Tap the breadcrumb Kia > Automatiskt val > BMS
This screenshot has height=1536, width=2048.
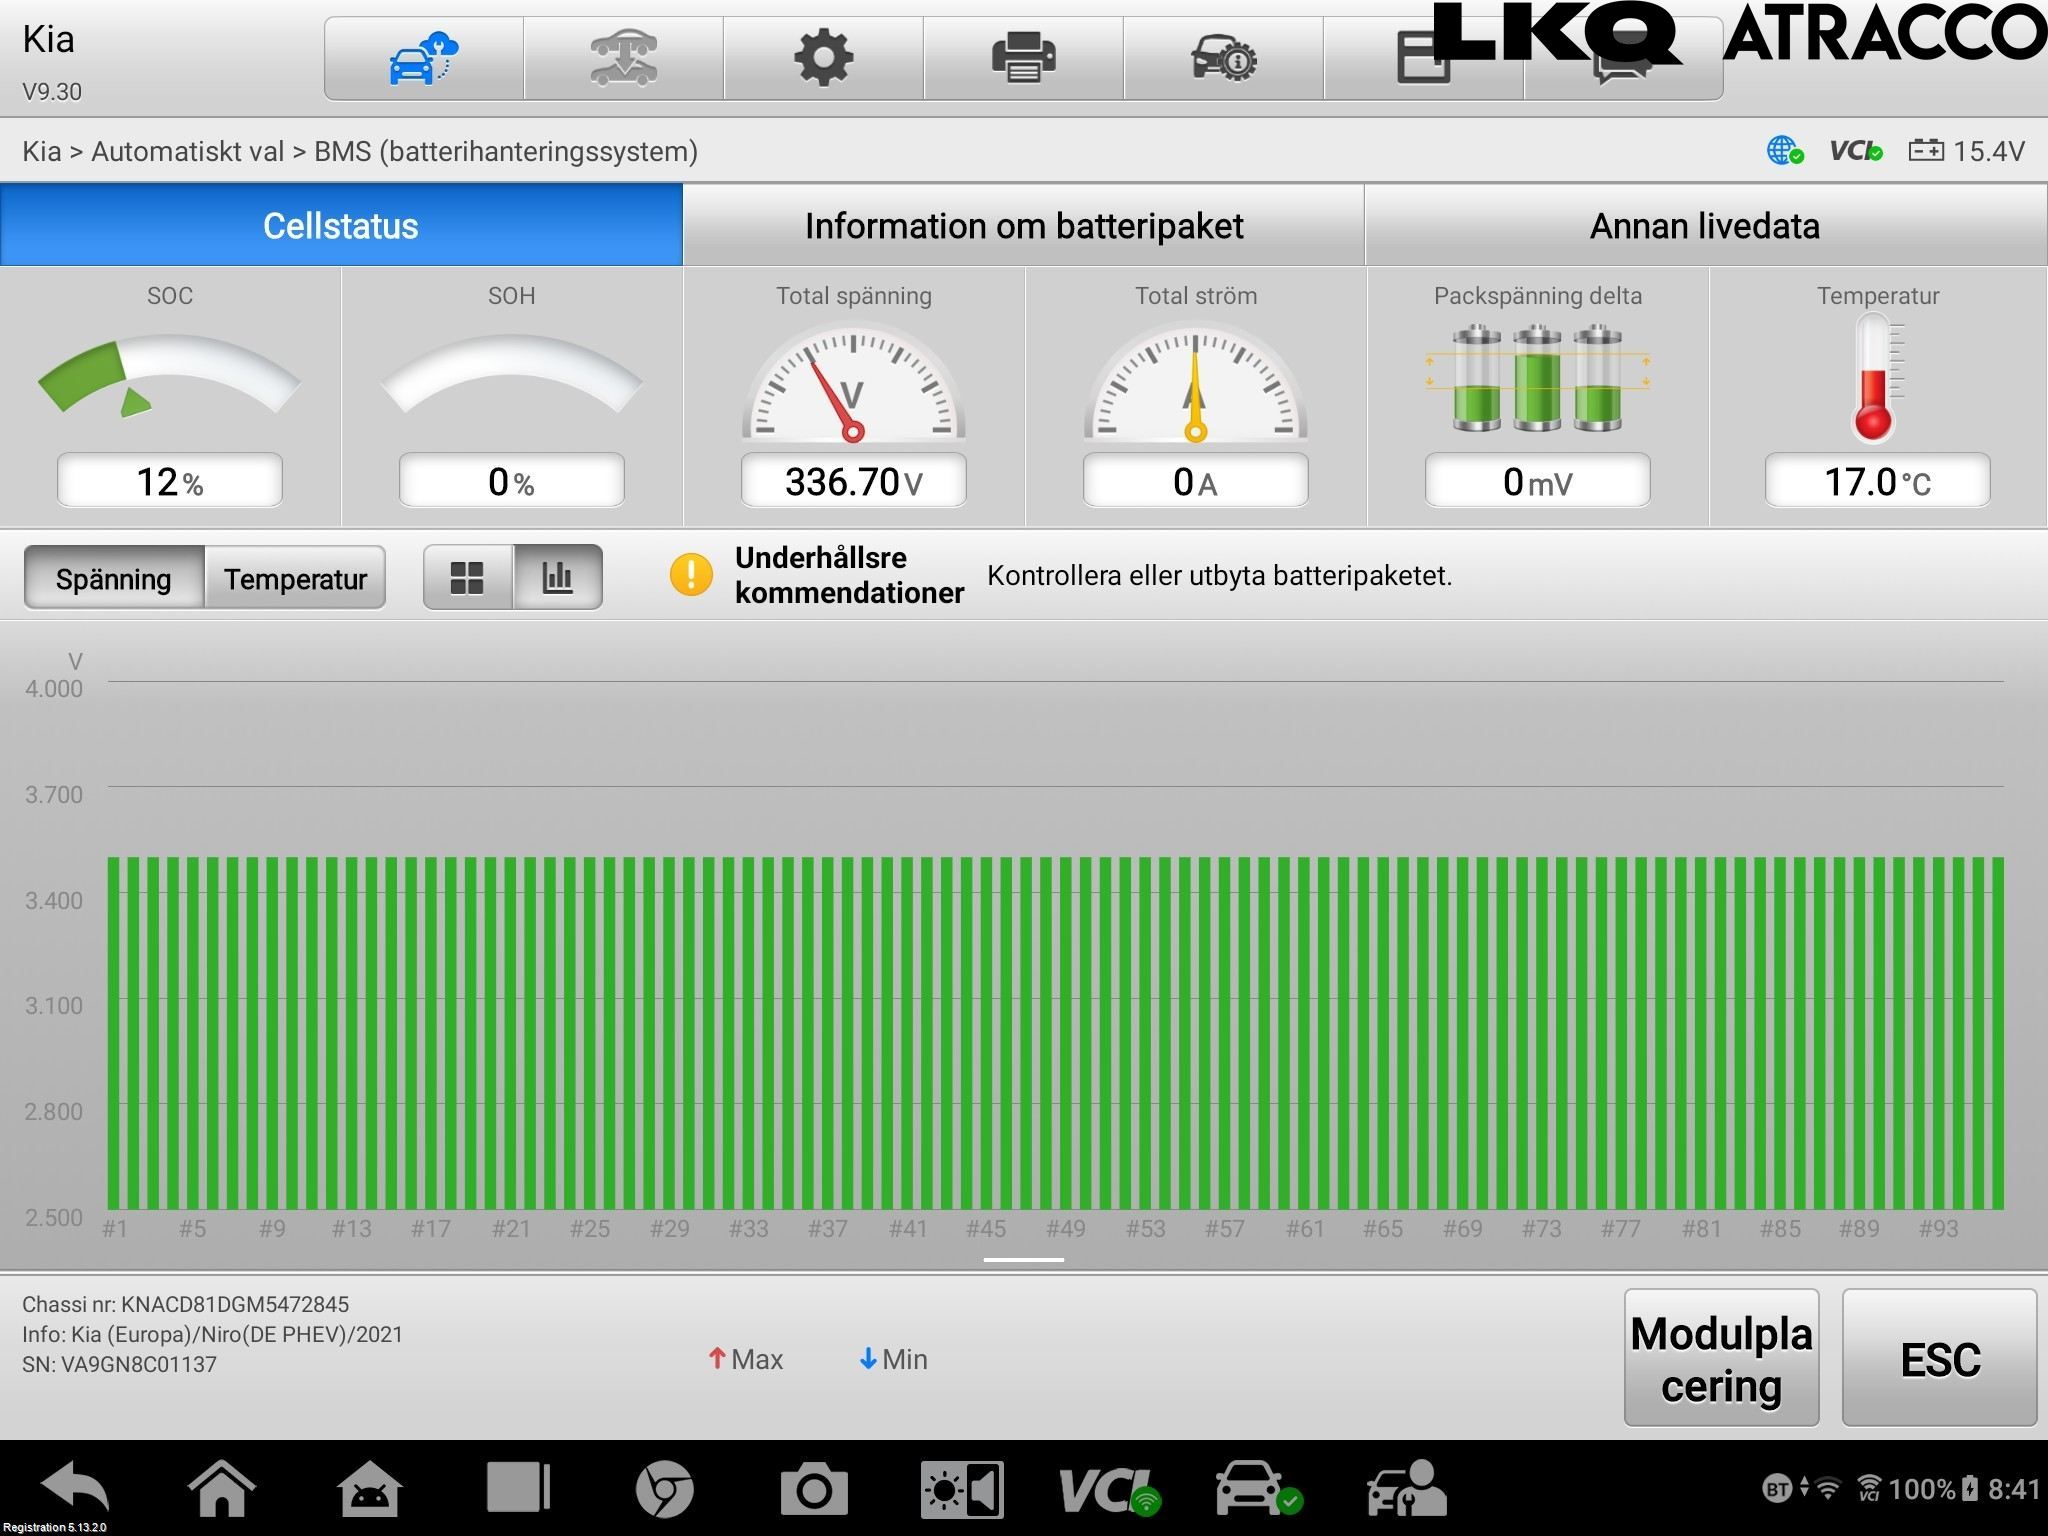point(360,151)
